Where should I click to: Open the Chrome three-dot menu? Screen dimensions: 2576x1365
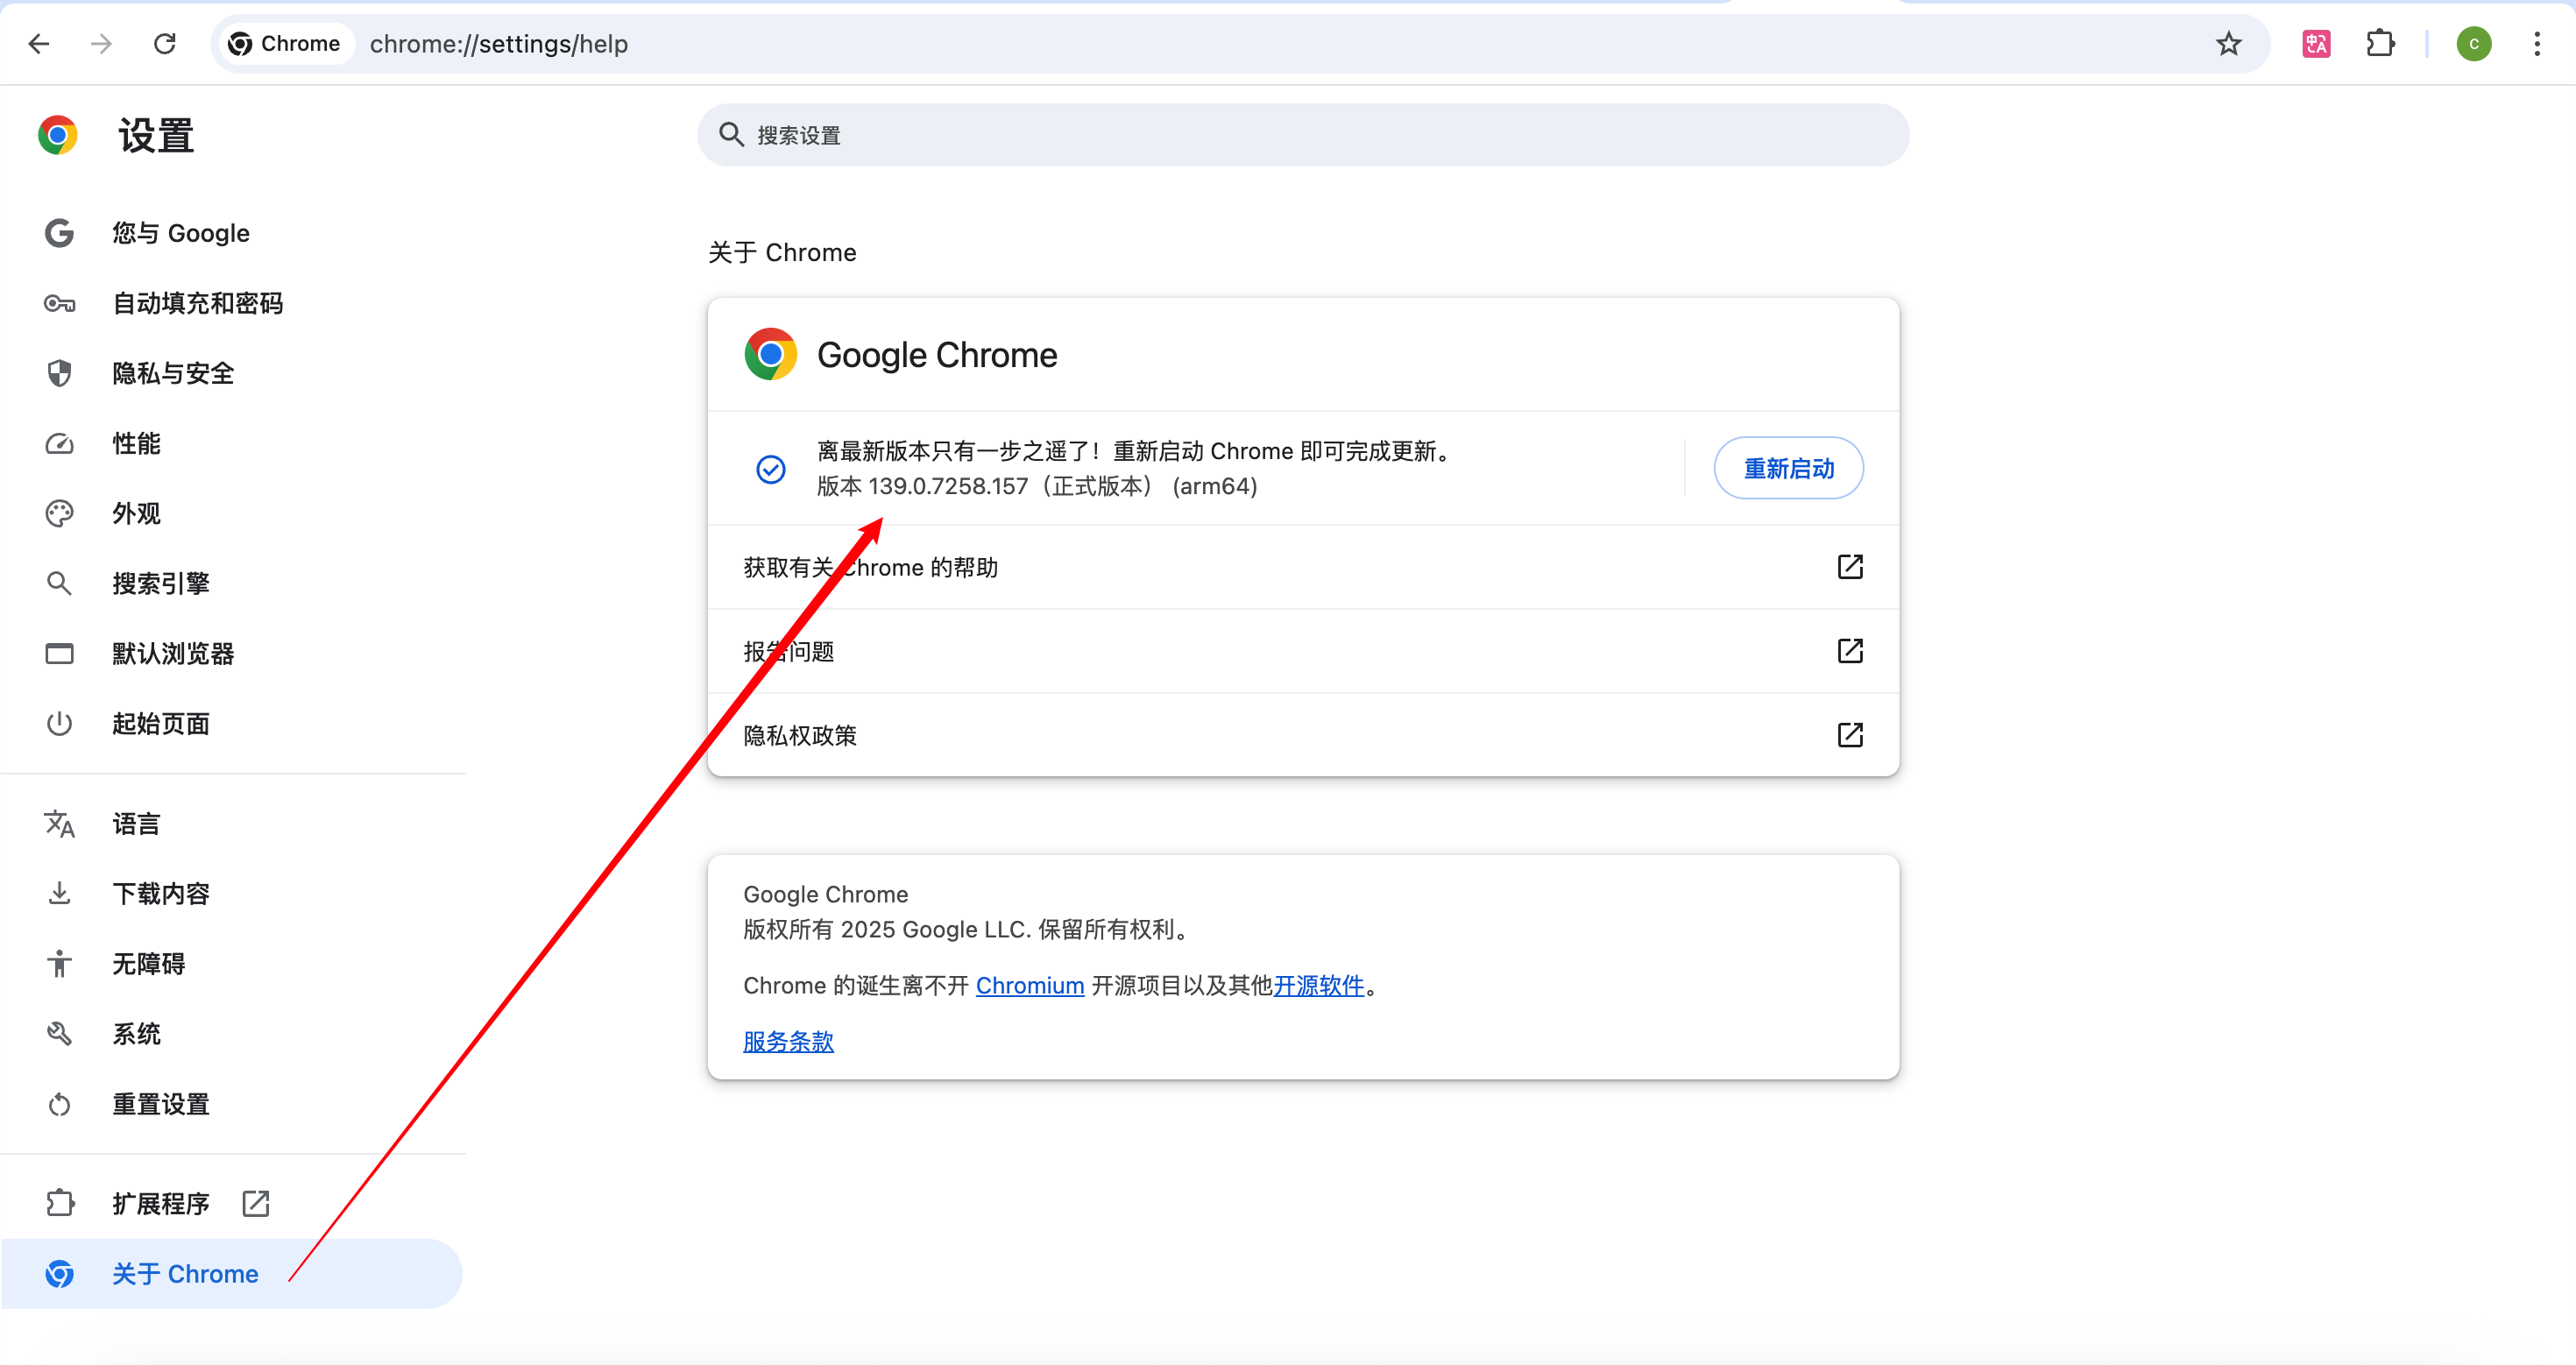click(x=2537, y=44)
